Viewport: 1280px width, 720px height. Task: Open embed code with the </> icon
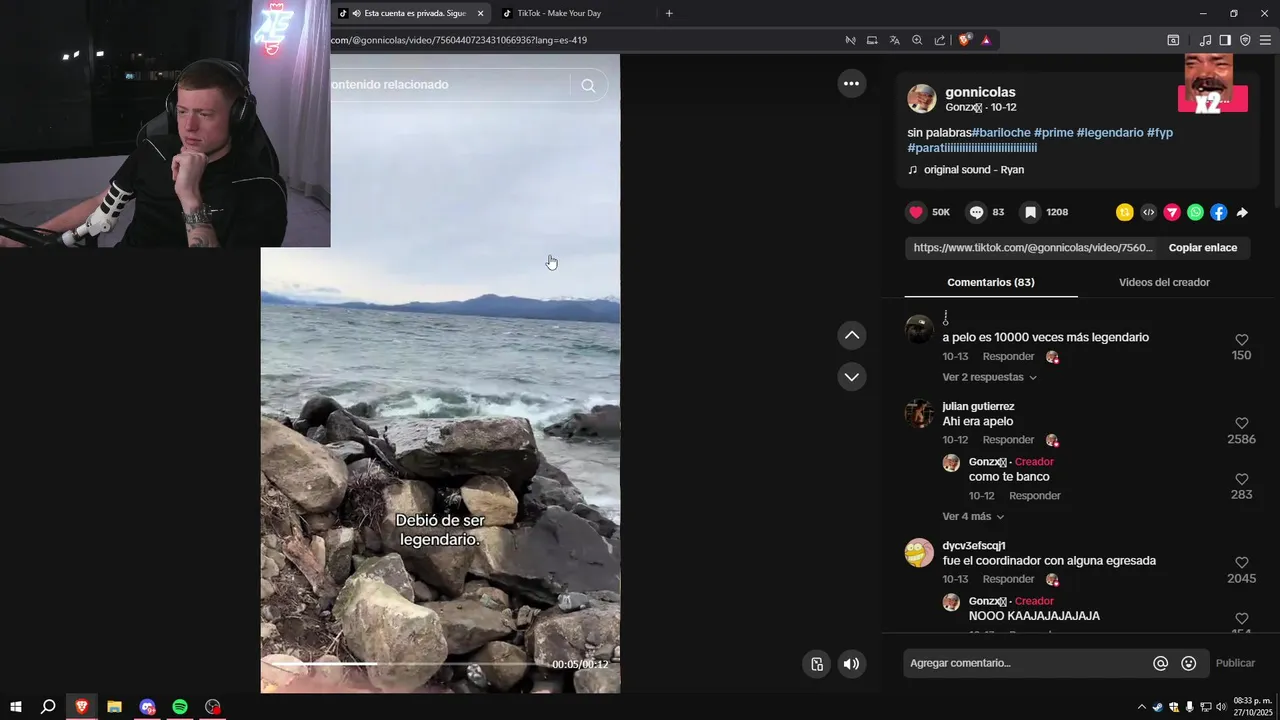tap(1148, 212)
